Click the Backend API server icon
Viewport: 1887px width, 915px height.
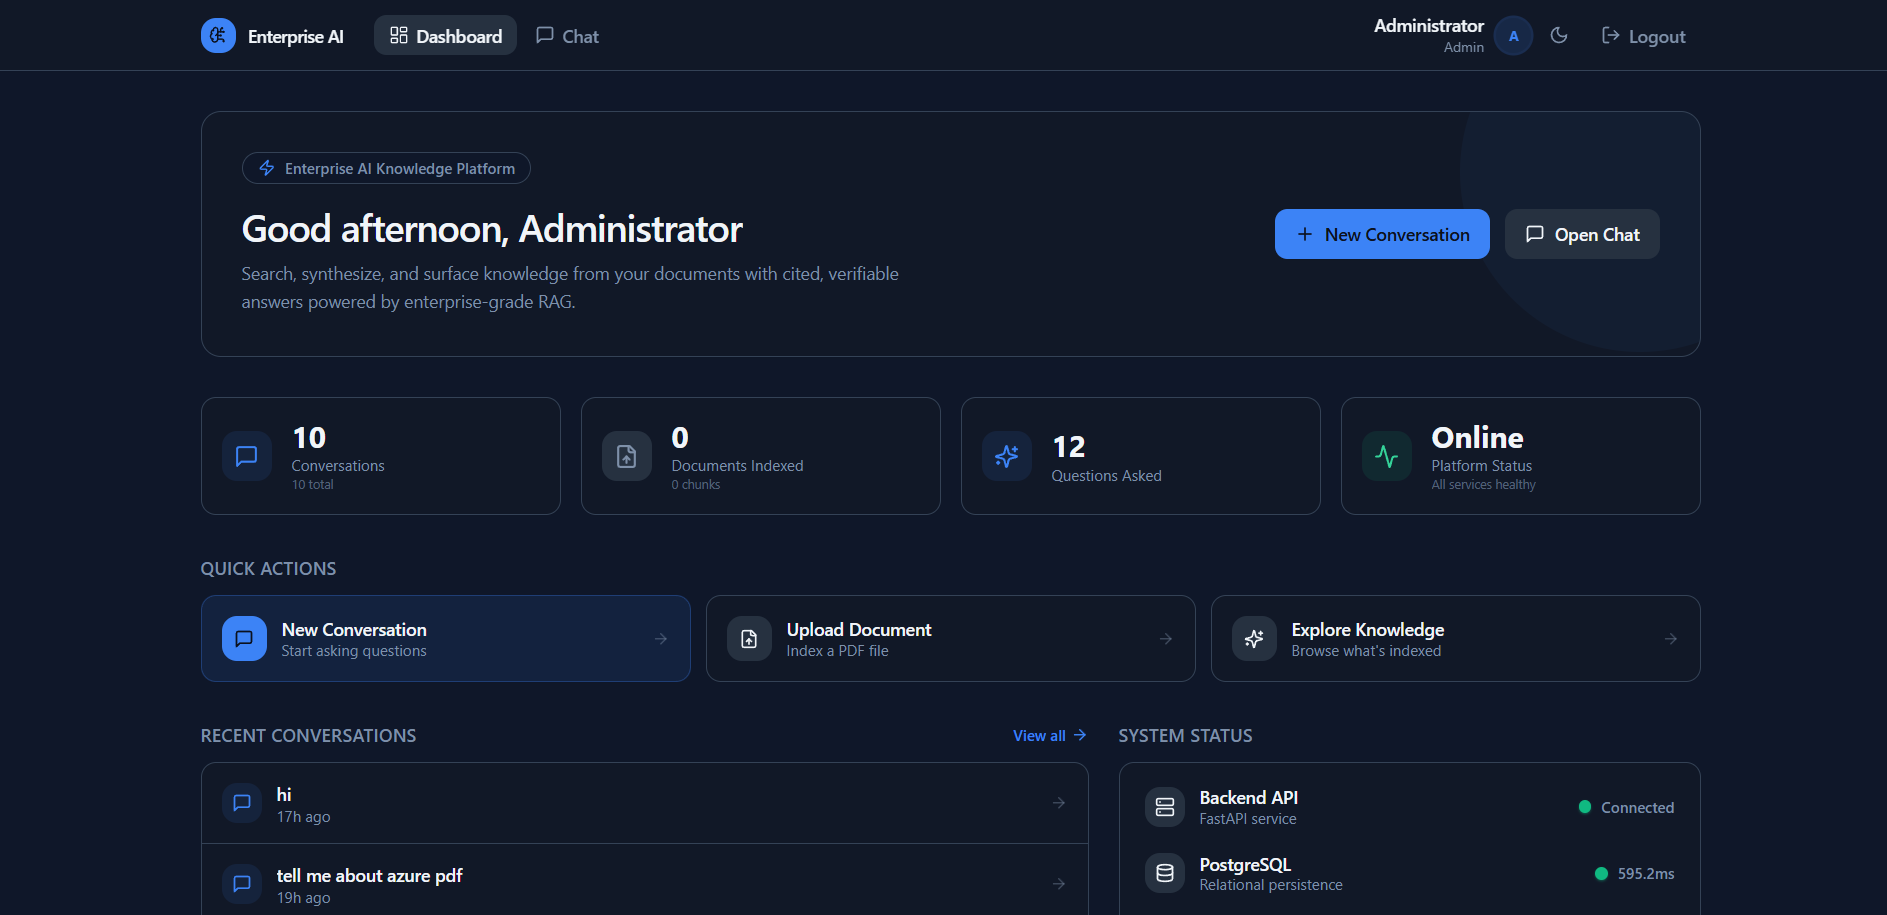click(1165, 807)
